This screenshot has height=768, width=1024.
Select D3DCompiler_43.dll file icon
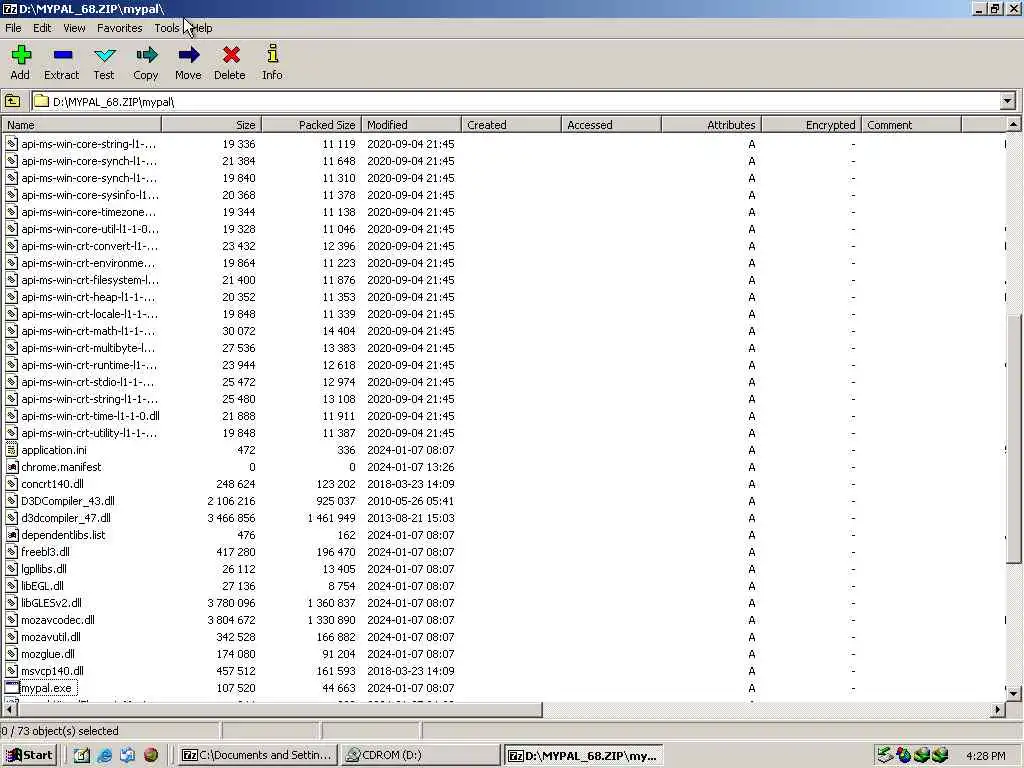[12, 501]
